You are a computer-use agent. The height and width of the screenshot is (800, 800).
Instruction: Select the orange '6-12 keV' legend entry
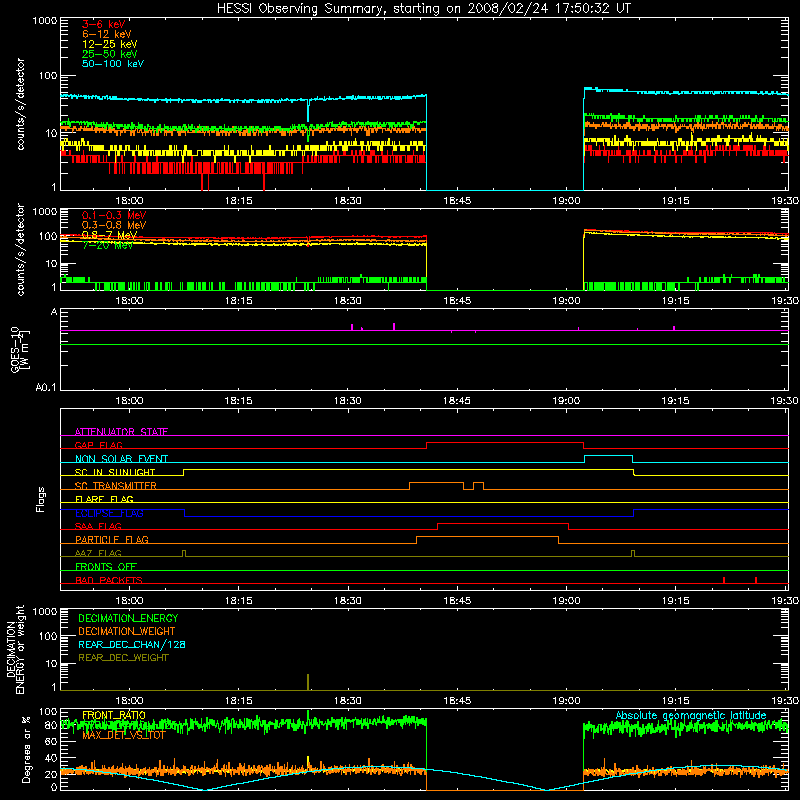tap(107, 34)
